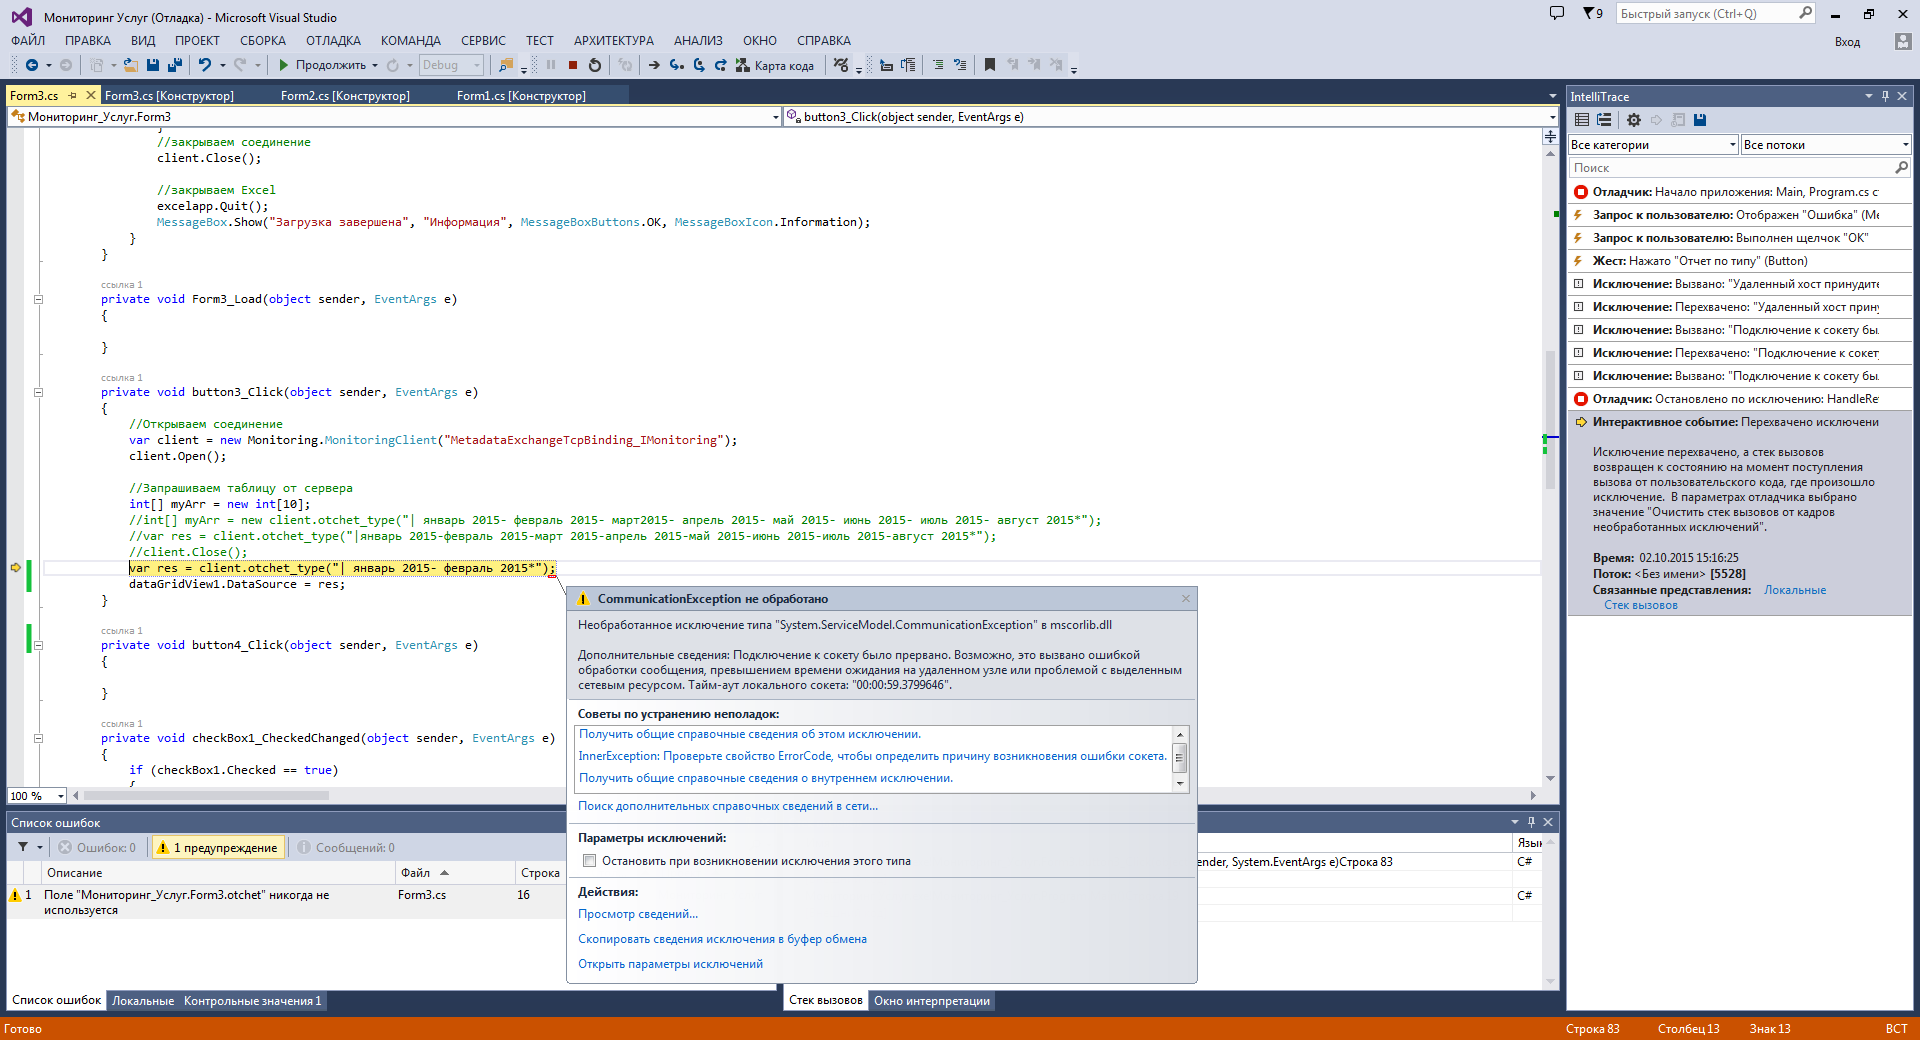This screenshot has height=1040, width=1920.
Task: Click link 'Просмотр сведений...'
Action: point(638,914)
